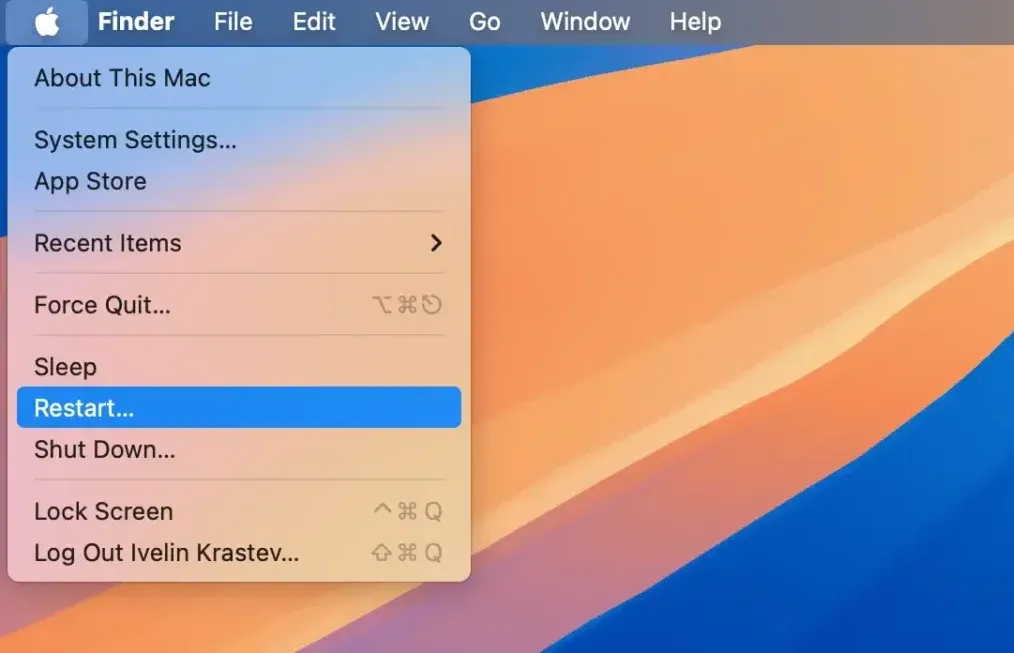Put the Mac to Sleep
Viewport: 1014px width, 653px height.
tap(239, 367)
